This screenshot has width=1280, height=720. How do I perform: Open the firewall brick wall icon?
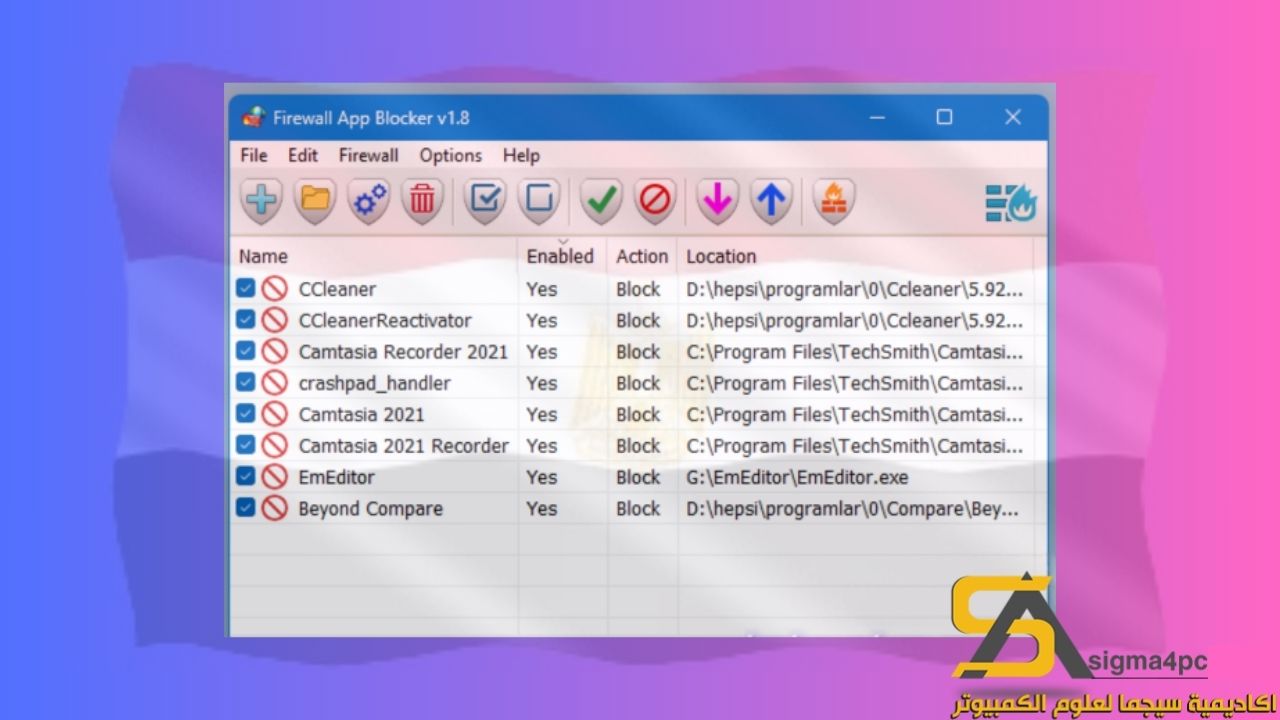833,200
